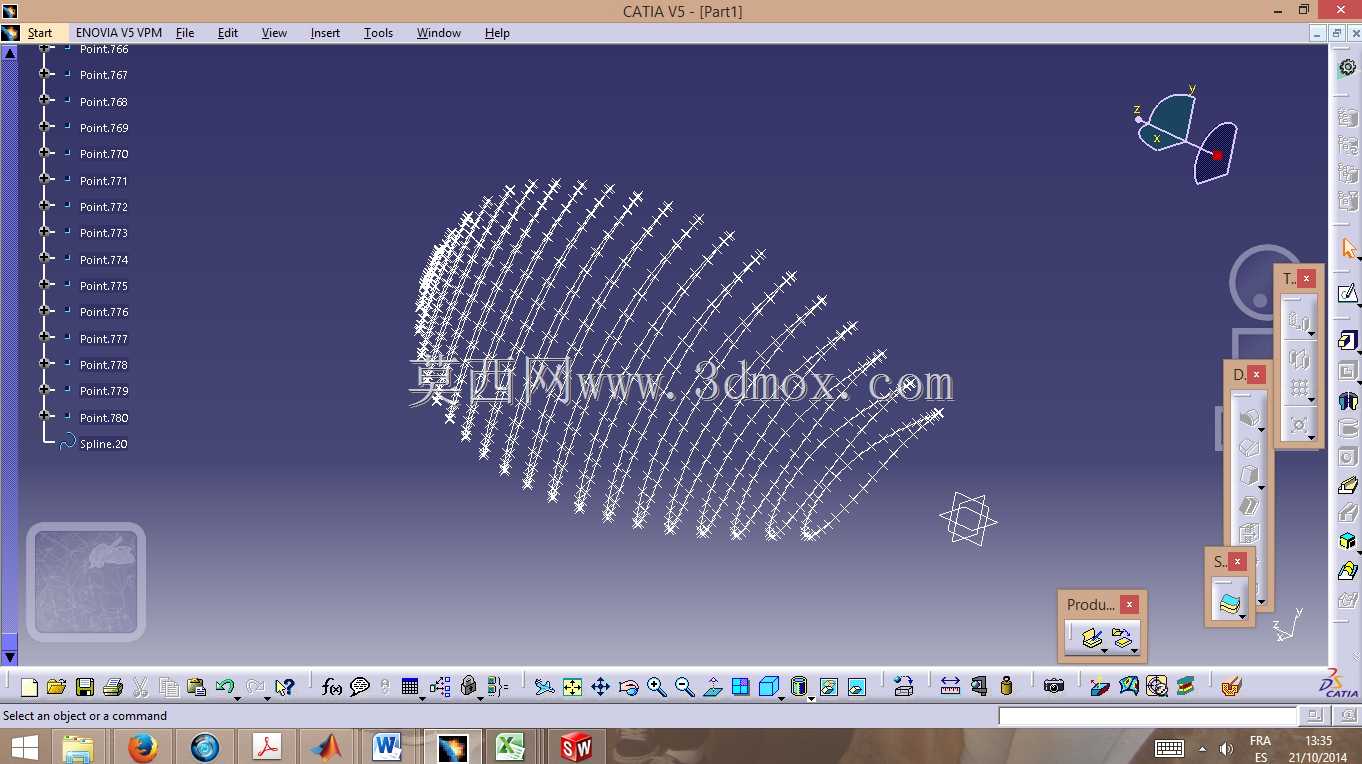Select the Sketcher icon in right toolbar

point(1347,293)
